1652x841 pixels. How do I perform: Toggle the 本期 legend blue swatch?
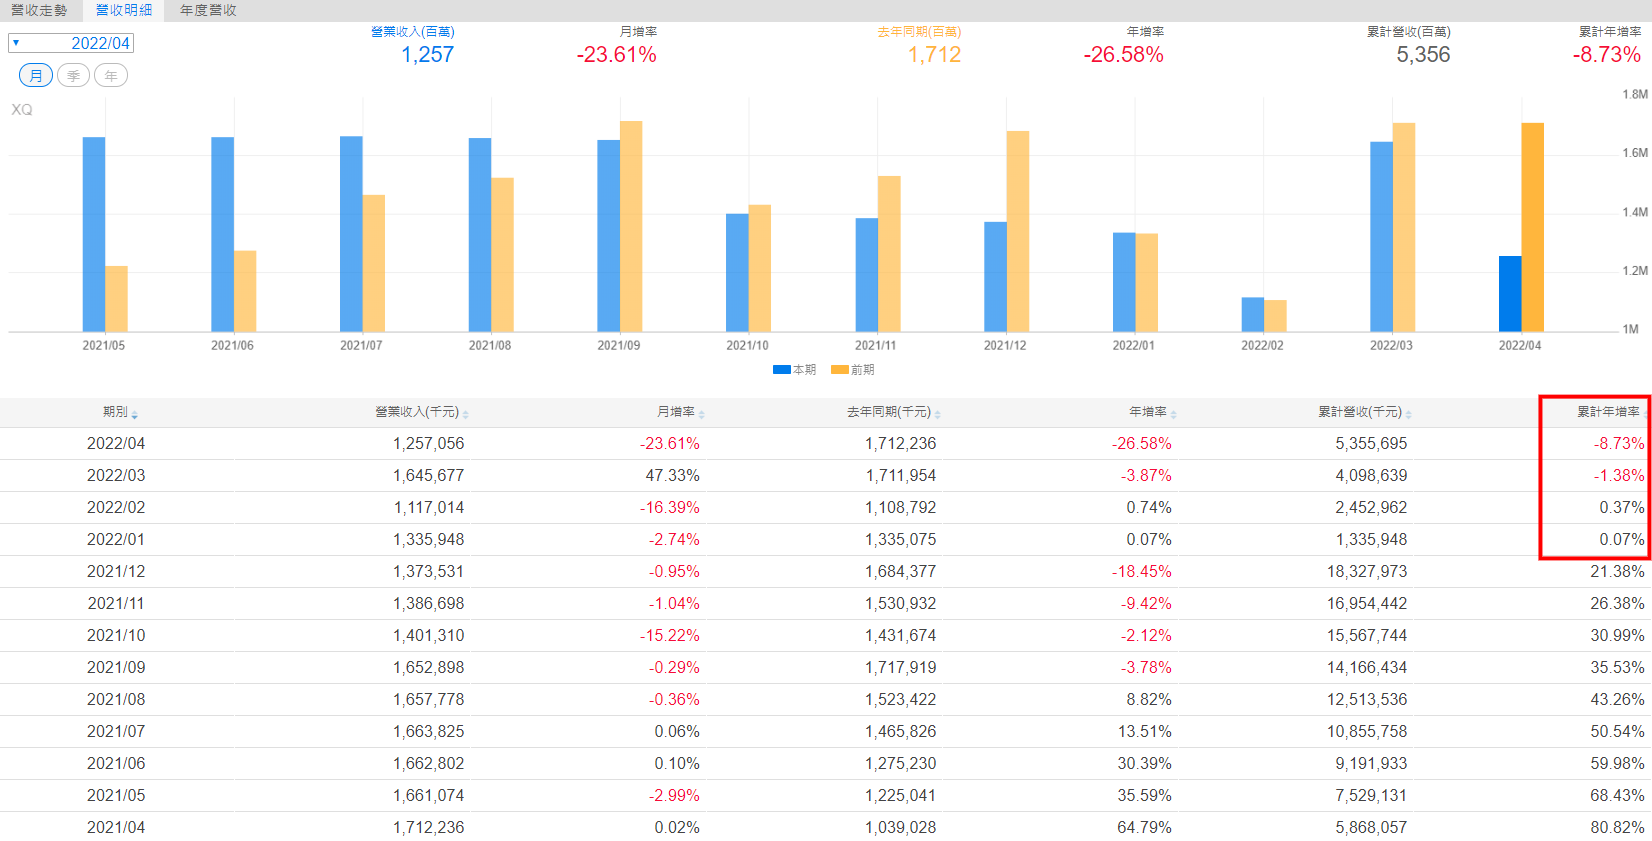[782, 370]
